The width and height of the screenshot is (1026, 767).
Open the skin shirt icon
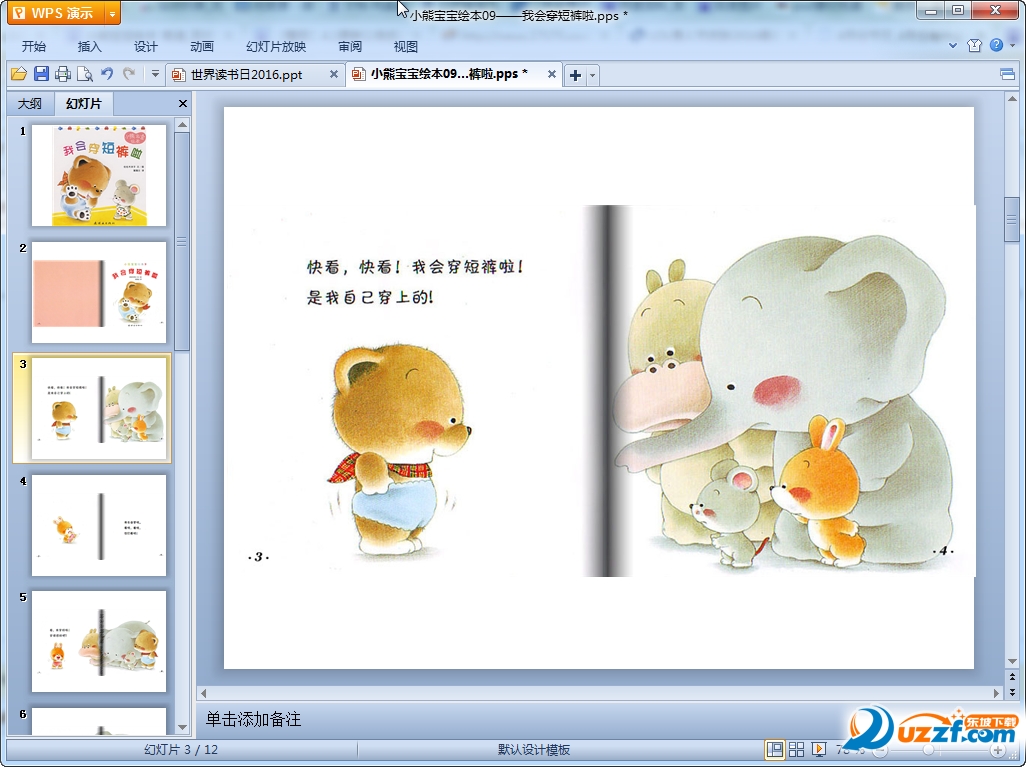[x=974, y=45]
